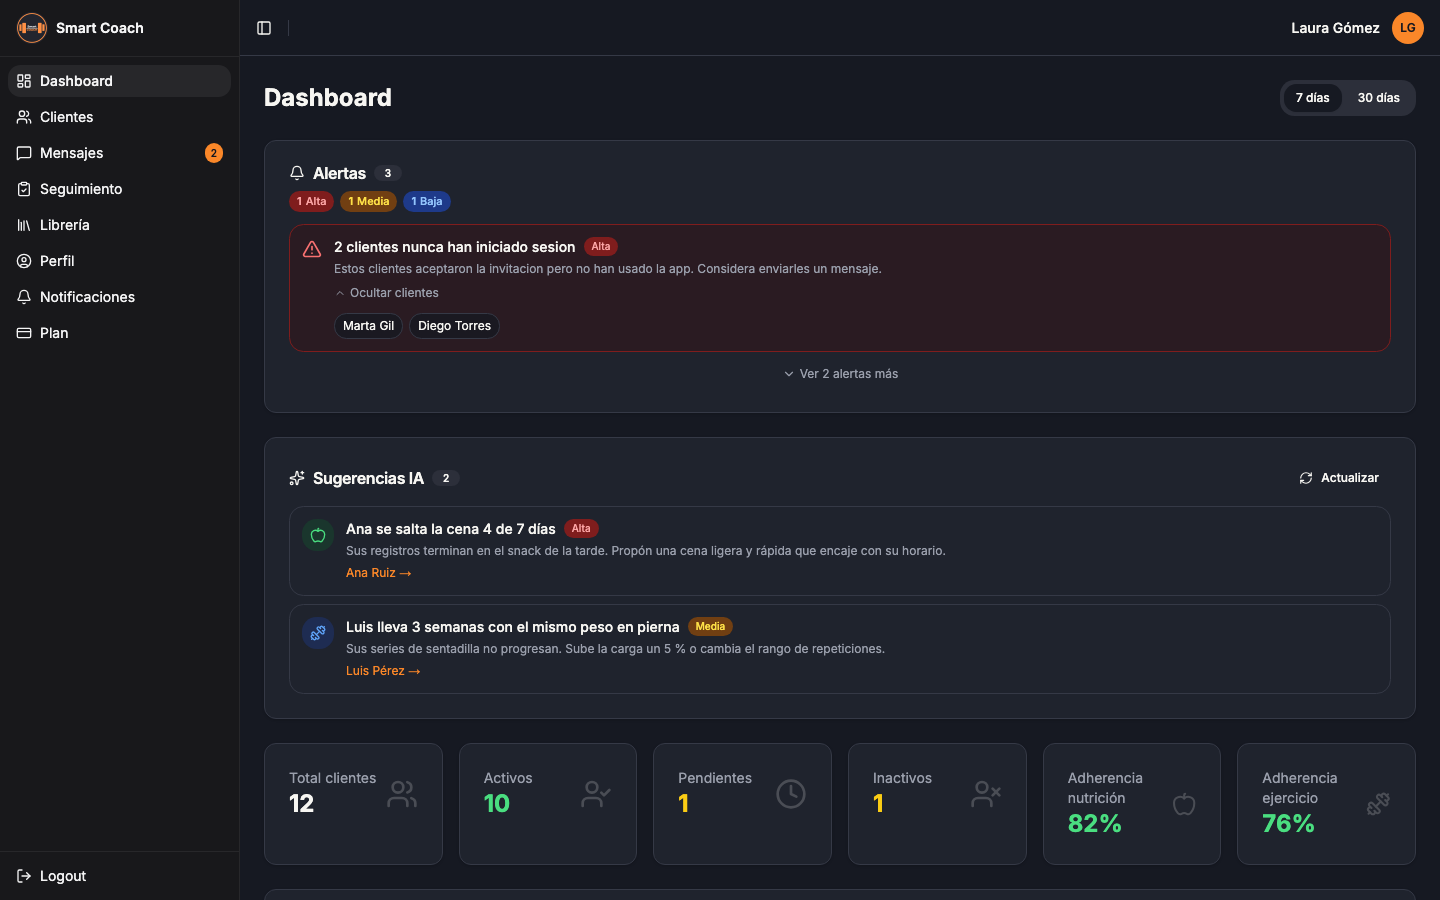Image resolution: width=1440 pixels, height=900 pixels.
Task: Go to Clientes in the sidebar
Action: (x=120, y=117)
